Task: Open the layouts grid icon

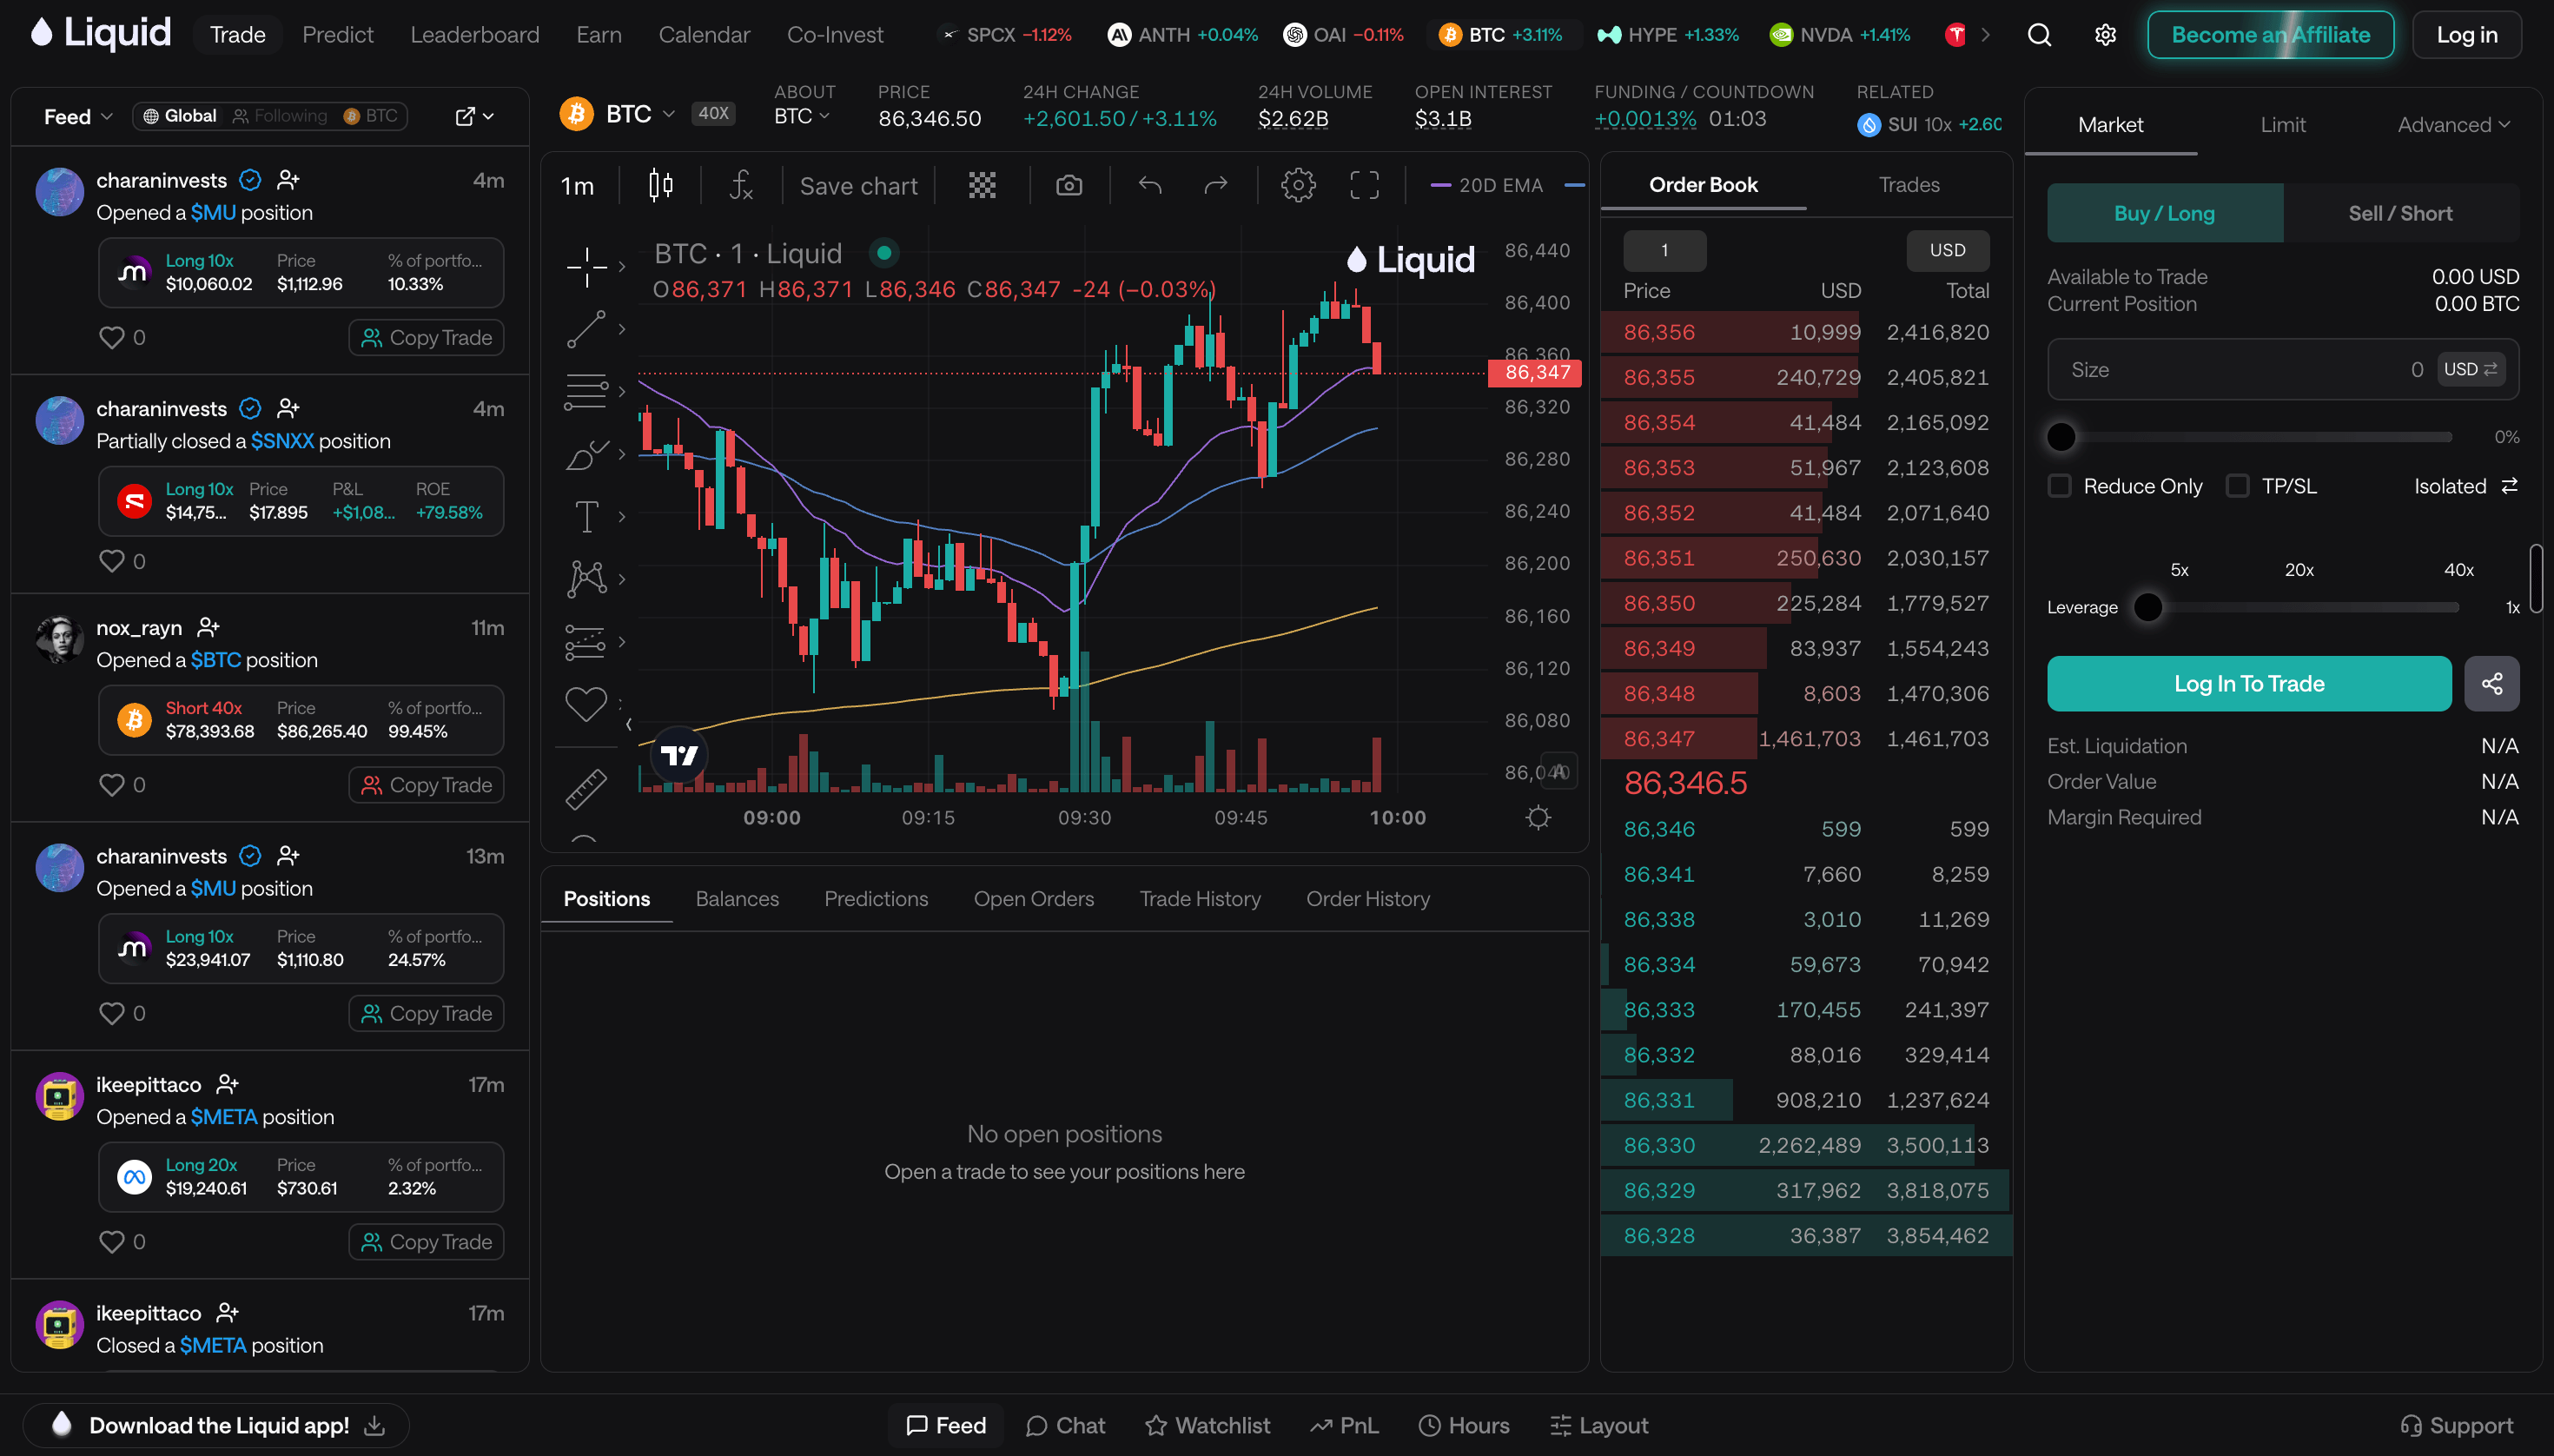Action: (982, 185)
